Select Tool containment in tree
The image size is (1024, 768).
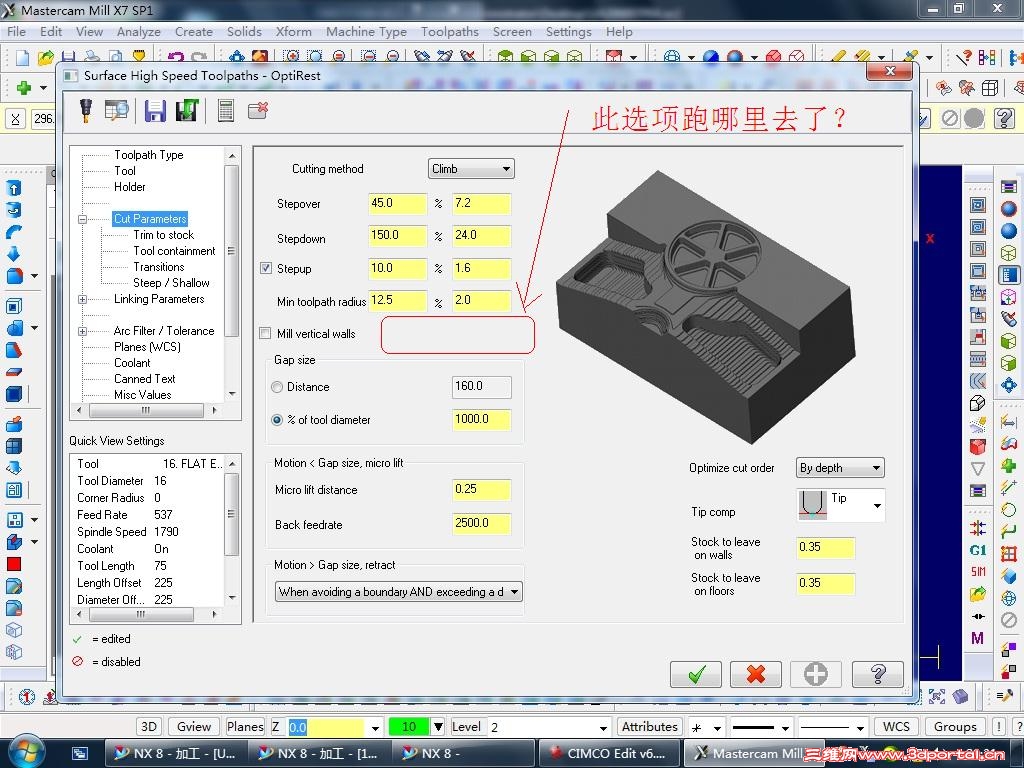pyautogui.click(x=174, y=251)
